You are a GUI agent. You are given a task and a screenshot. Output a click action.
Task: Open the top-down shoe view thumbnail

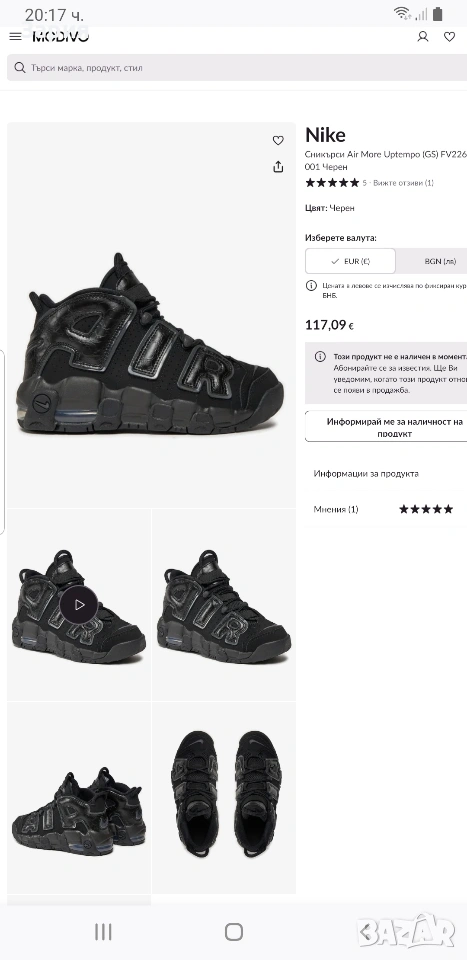click(224, 798)
